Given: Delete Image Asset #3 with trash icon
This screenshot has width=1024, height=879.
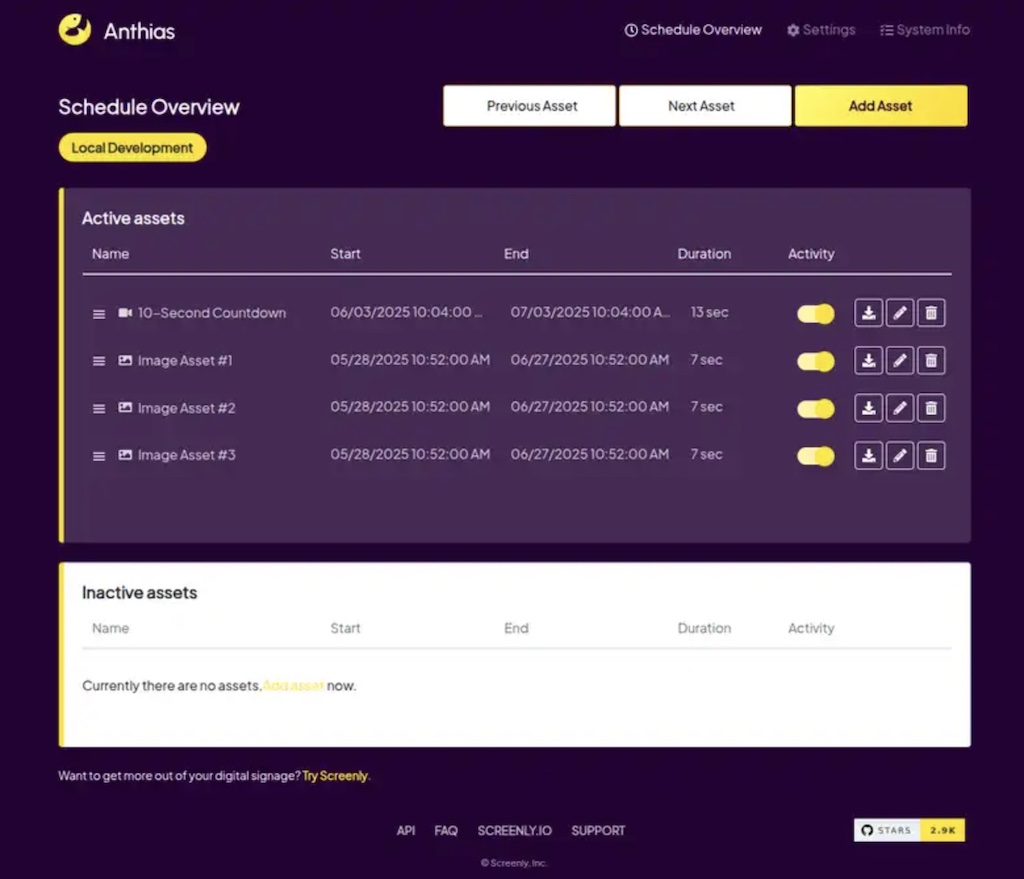Looking at the screenshot, I should pyautogui.click(x=931, y=456).
